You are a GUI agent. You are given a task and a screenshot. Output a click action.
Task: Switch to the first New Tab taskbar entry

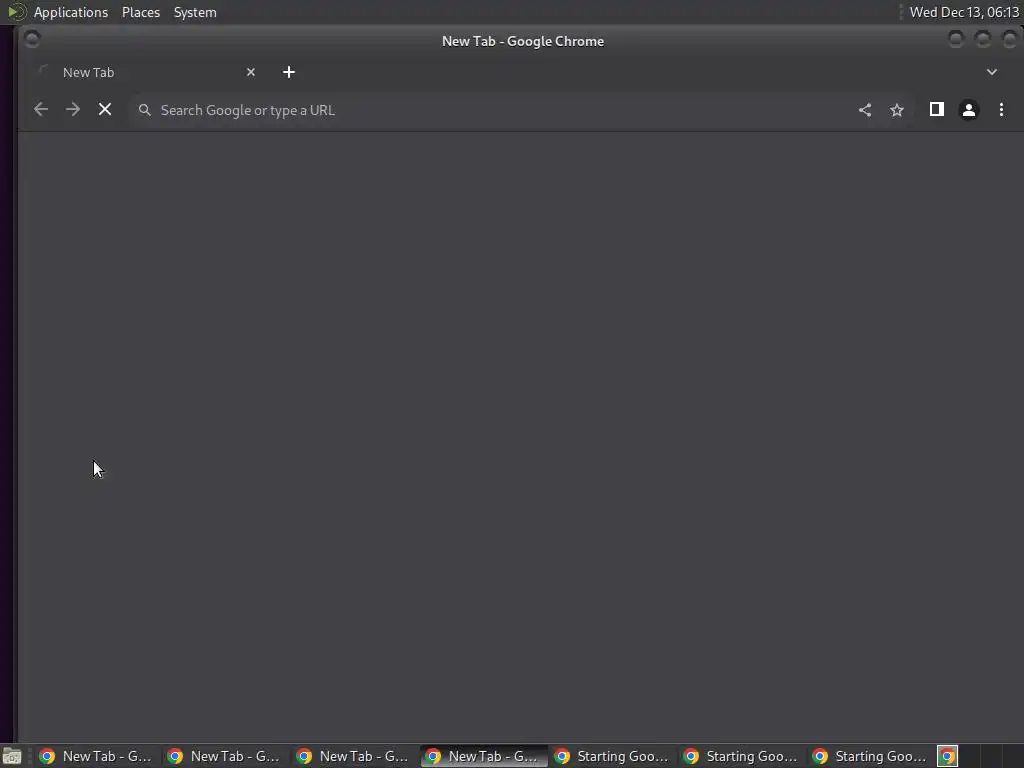click(96, 756)
